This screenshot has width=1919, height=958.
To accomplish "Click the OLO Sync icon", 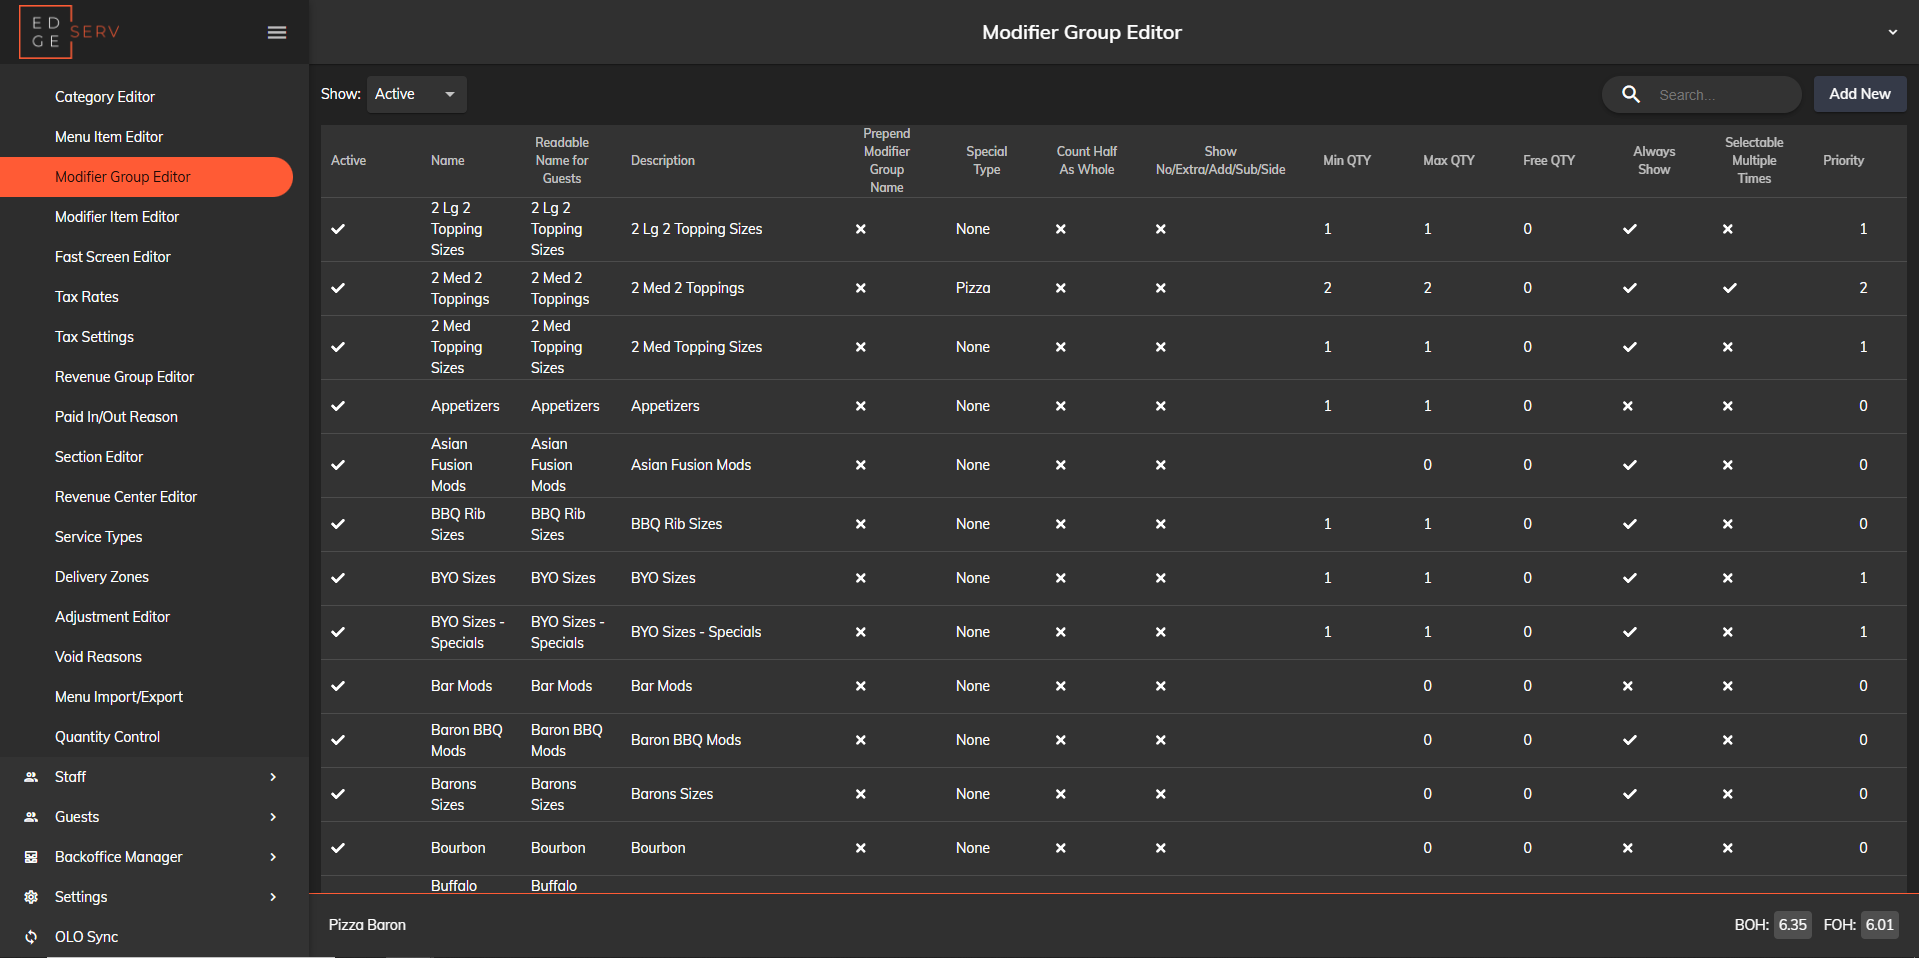I will (31, 937).
